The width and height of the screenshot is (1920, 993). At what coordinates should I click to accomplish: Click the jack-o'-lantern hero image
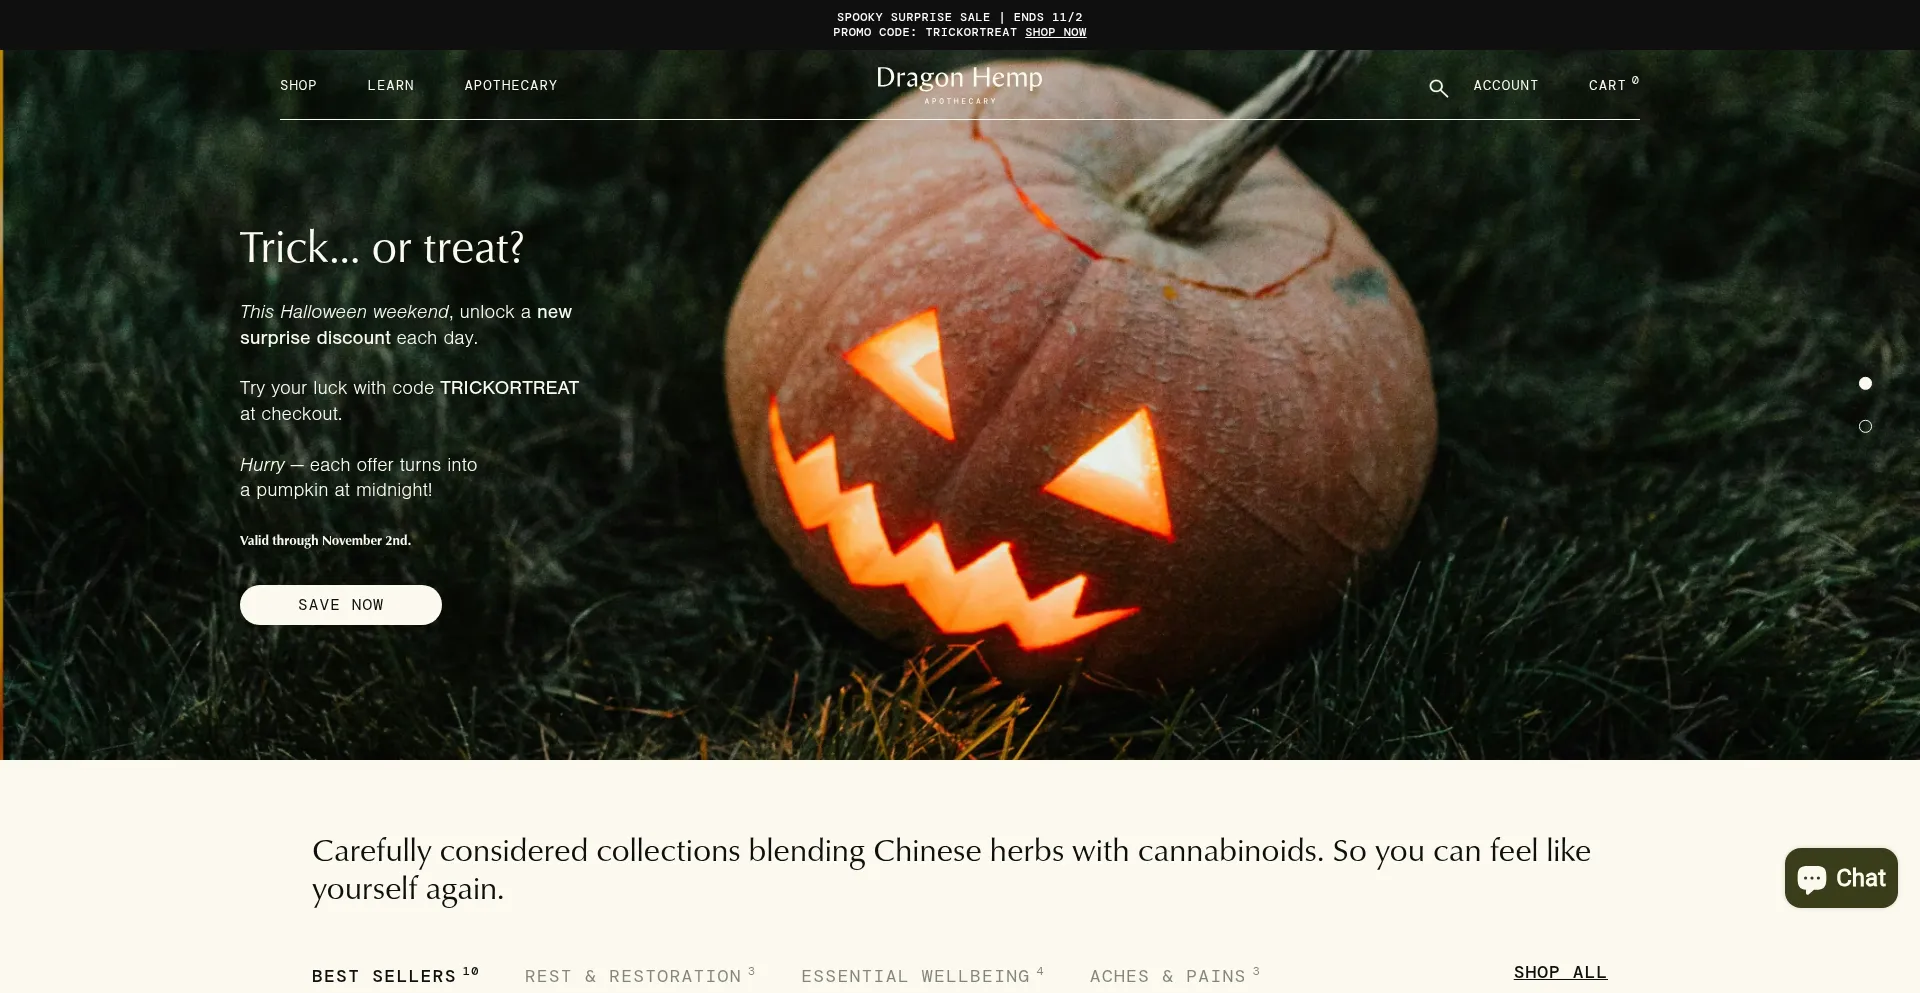1080,400
